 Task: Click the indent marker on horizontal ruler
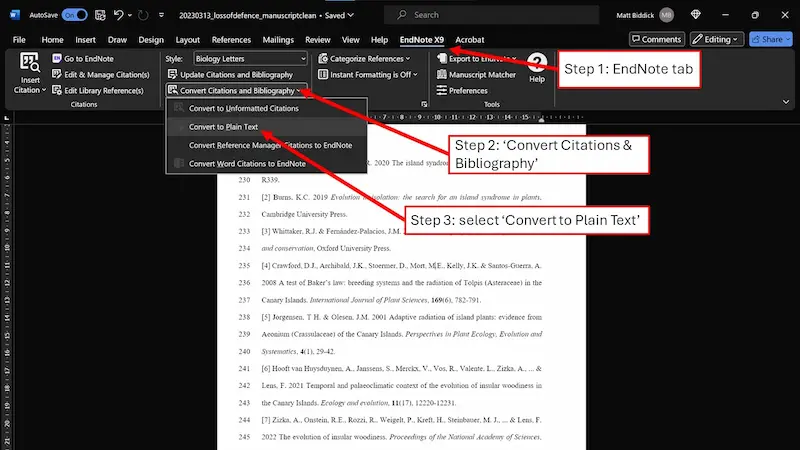click(x=541, y=119)
